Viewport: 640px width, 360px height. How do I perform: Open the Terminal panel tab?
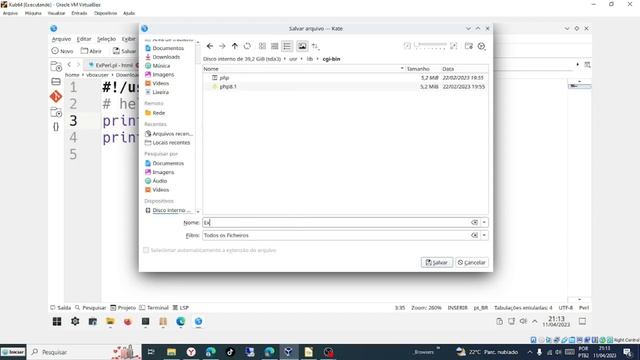coord(154,308)
